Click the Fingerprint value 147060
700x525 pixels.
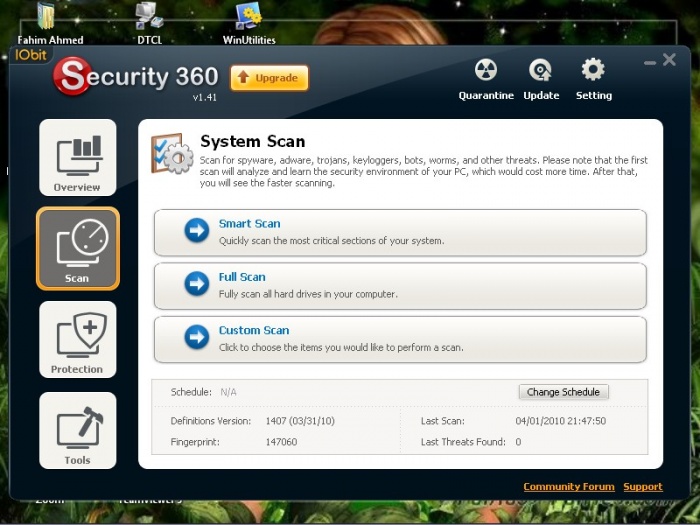coord(281,442)
